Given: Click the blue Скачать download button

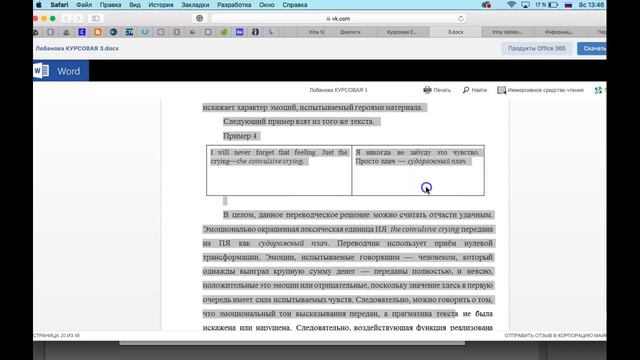Looking at the screenshot, I should 593,48.
